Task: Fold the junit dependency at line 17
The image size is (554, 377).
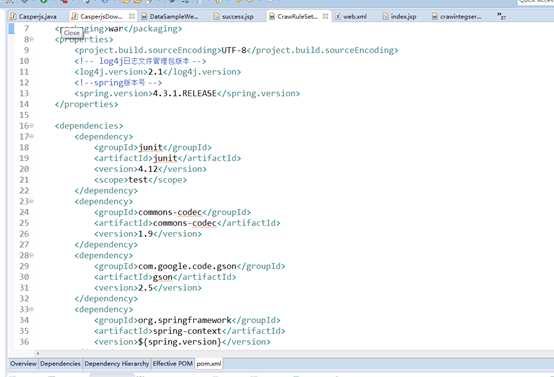Action: [32, 136]
